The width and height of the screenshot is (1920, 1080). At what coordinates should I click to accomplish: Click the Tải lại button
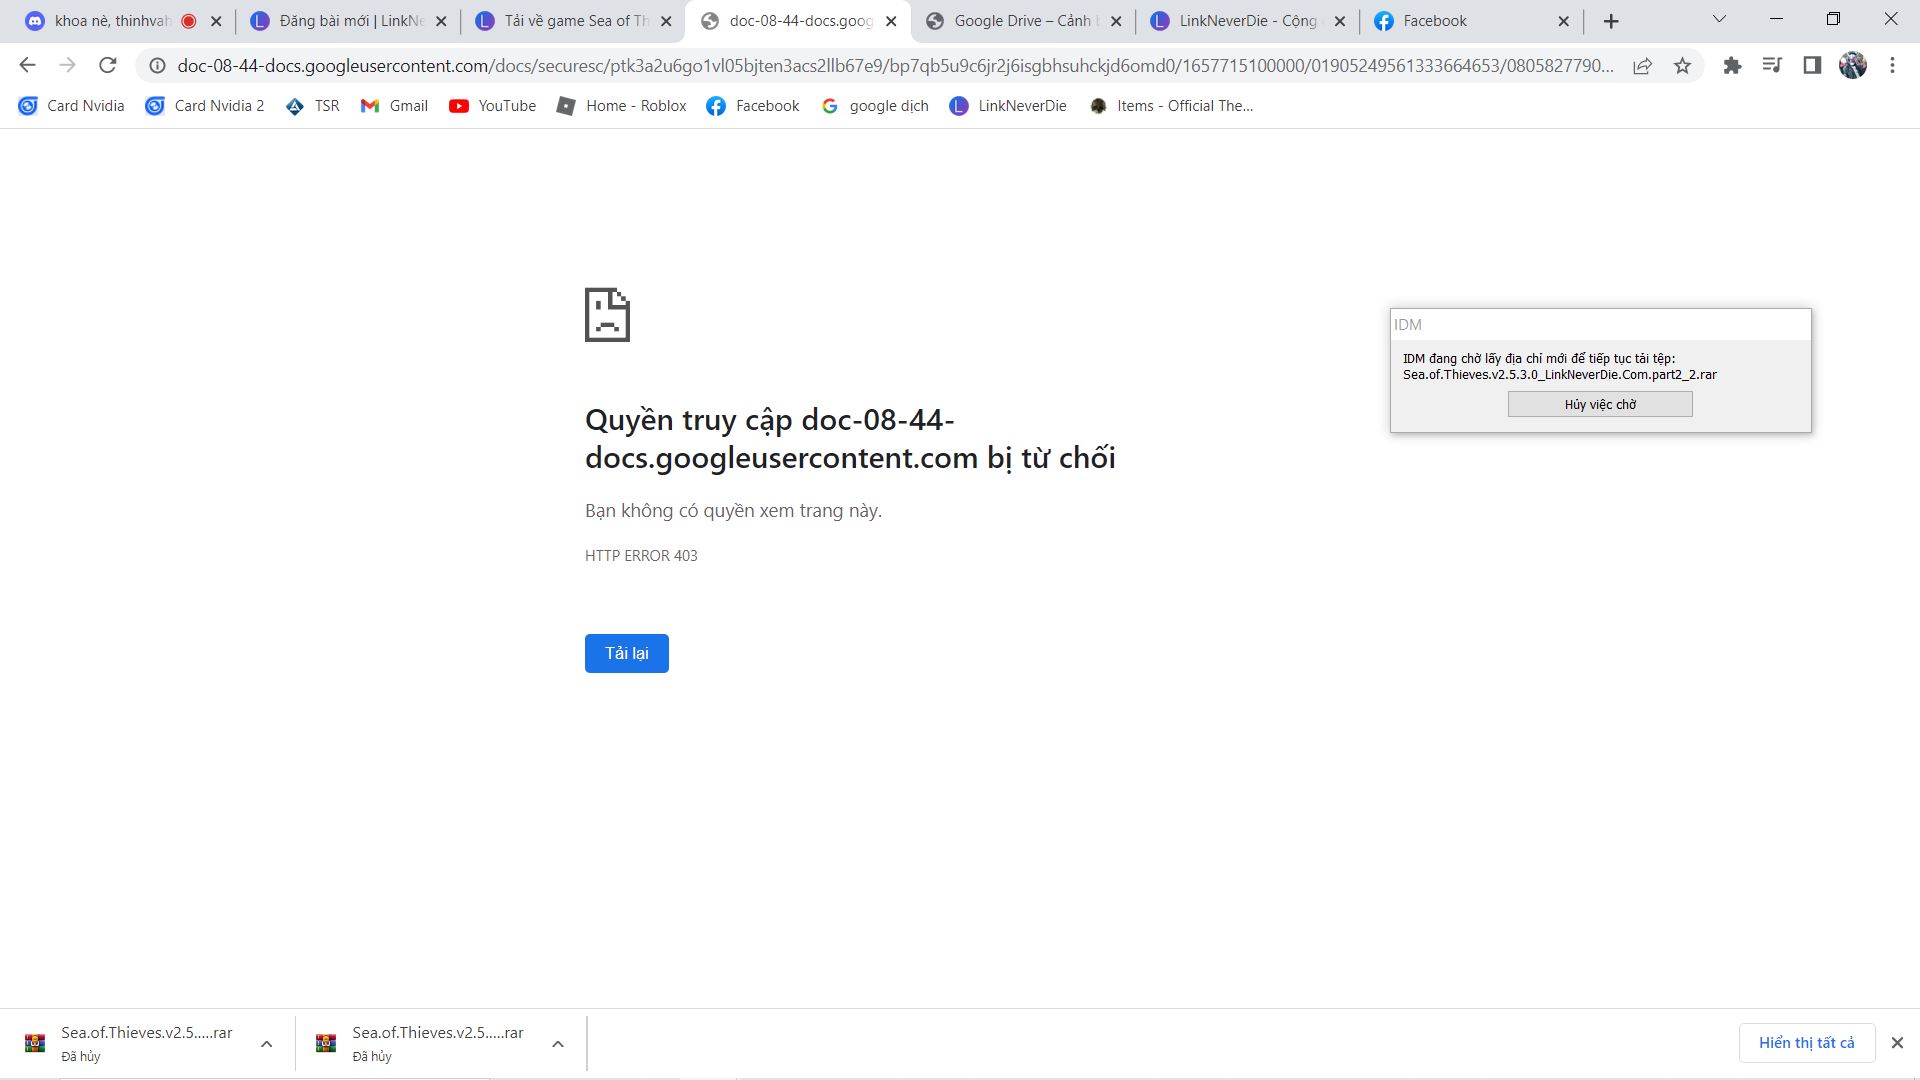626,654
